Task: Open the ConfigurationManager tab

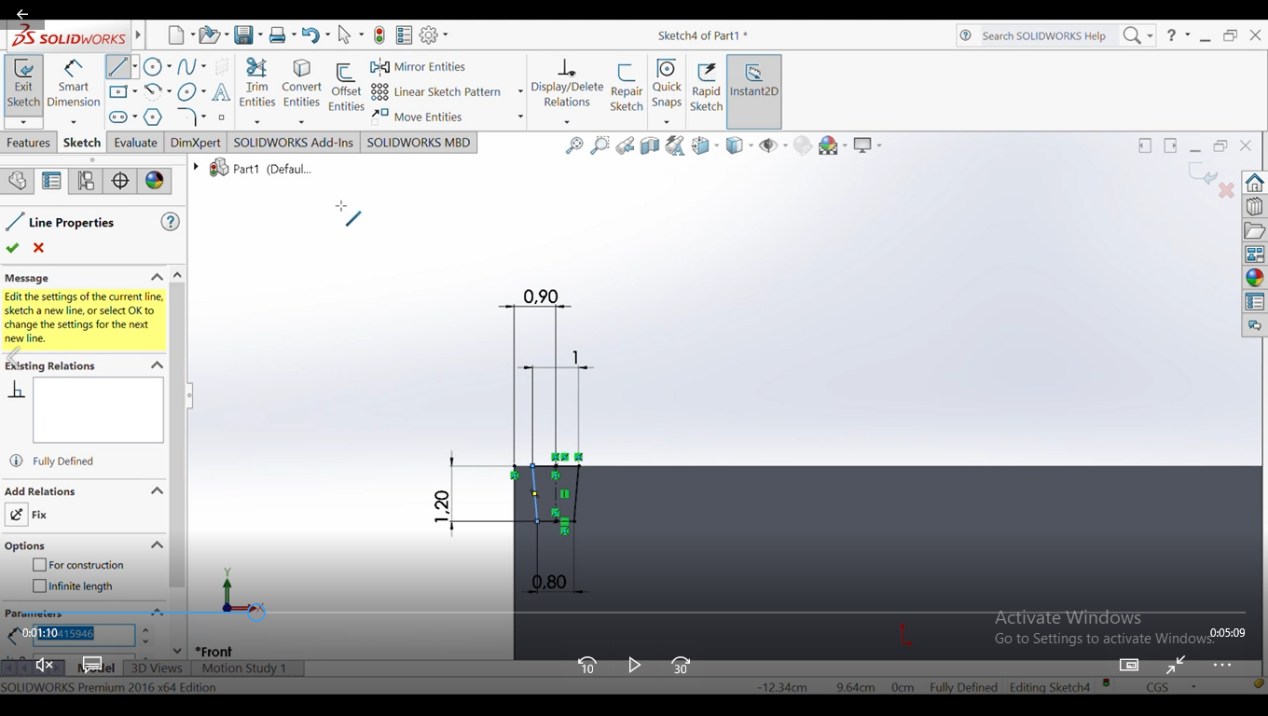Action: coord(86,181)
